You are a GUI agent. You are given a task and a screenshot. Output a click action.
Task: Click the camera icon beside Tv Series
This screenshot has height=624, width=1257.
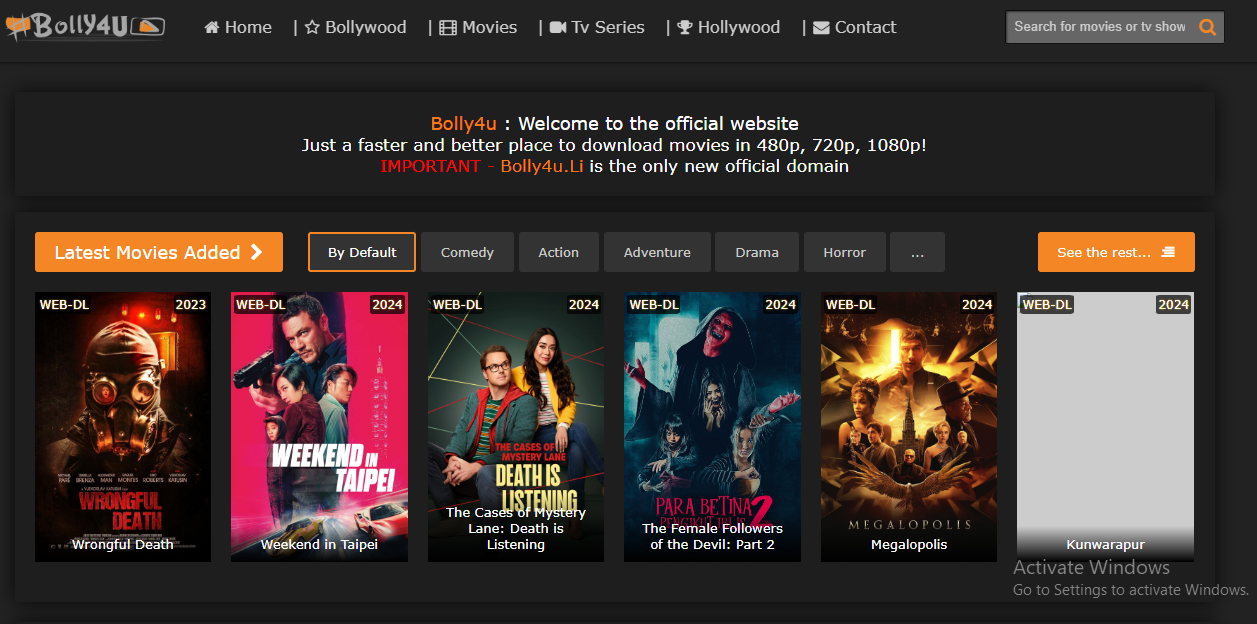[x=558, y=27]
